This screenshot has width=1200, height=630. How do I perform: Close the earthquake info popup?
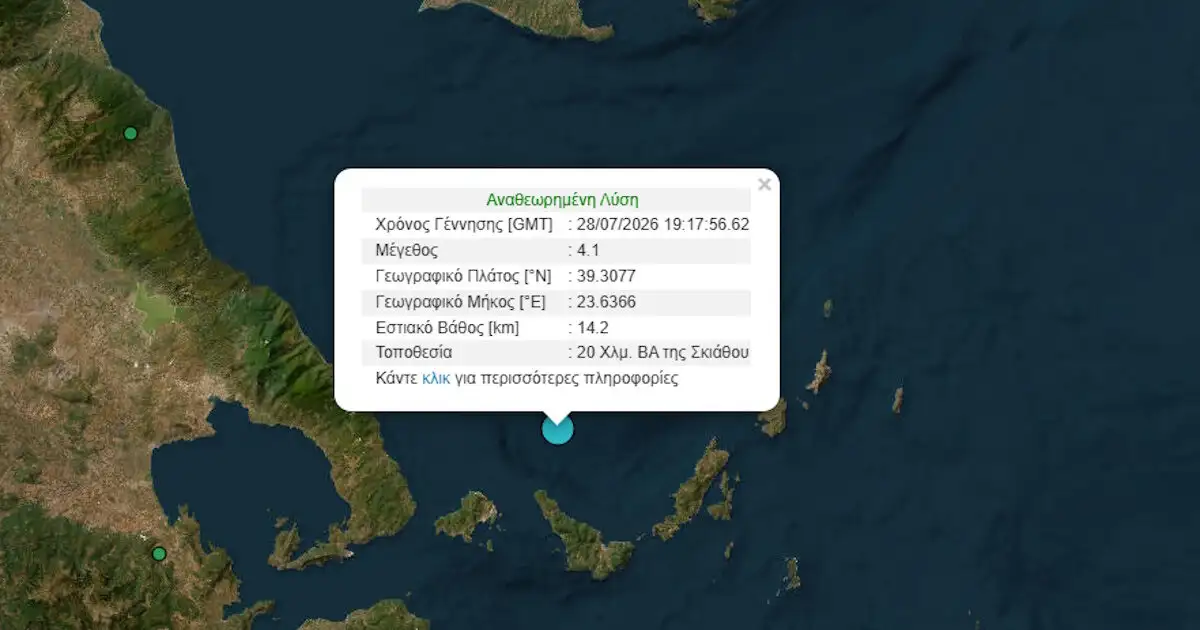pos(764,184)
